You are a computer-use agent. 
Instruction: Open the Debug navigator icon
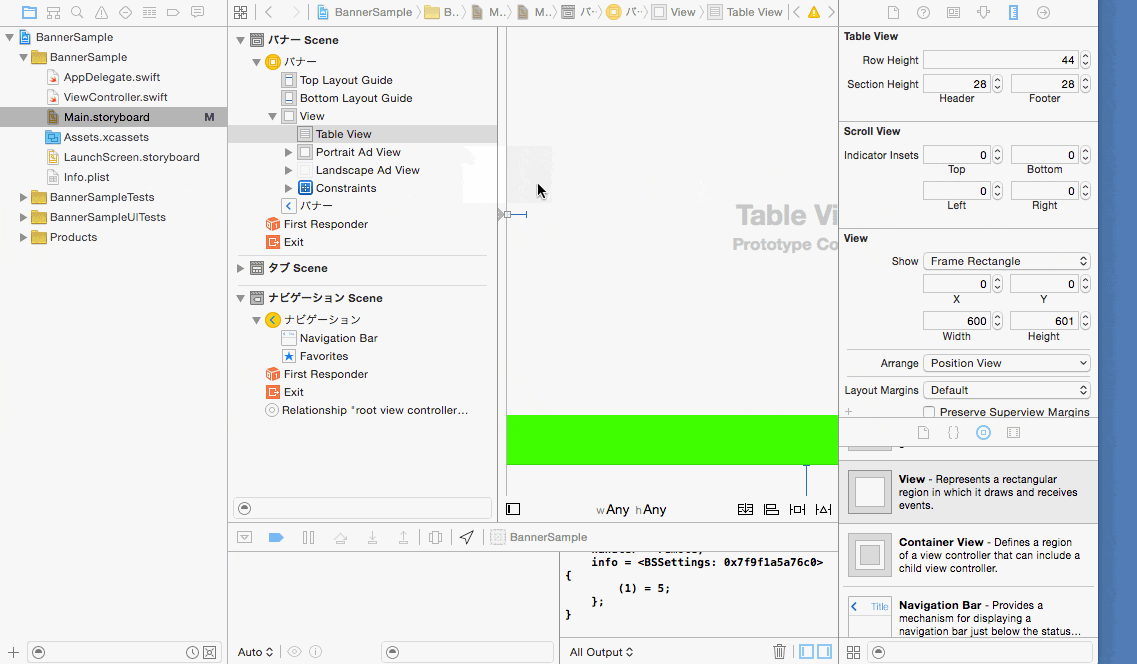click(x=149, y=12)
